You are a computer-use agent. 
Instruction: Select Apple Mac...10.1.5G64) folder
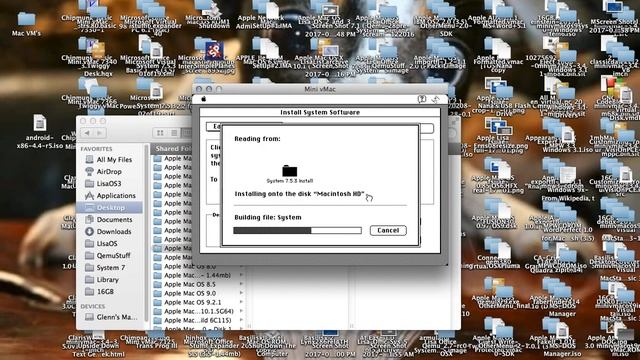tap(199, 311)
